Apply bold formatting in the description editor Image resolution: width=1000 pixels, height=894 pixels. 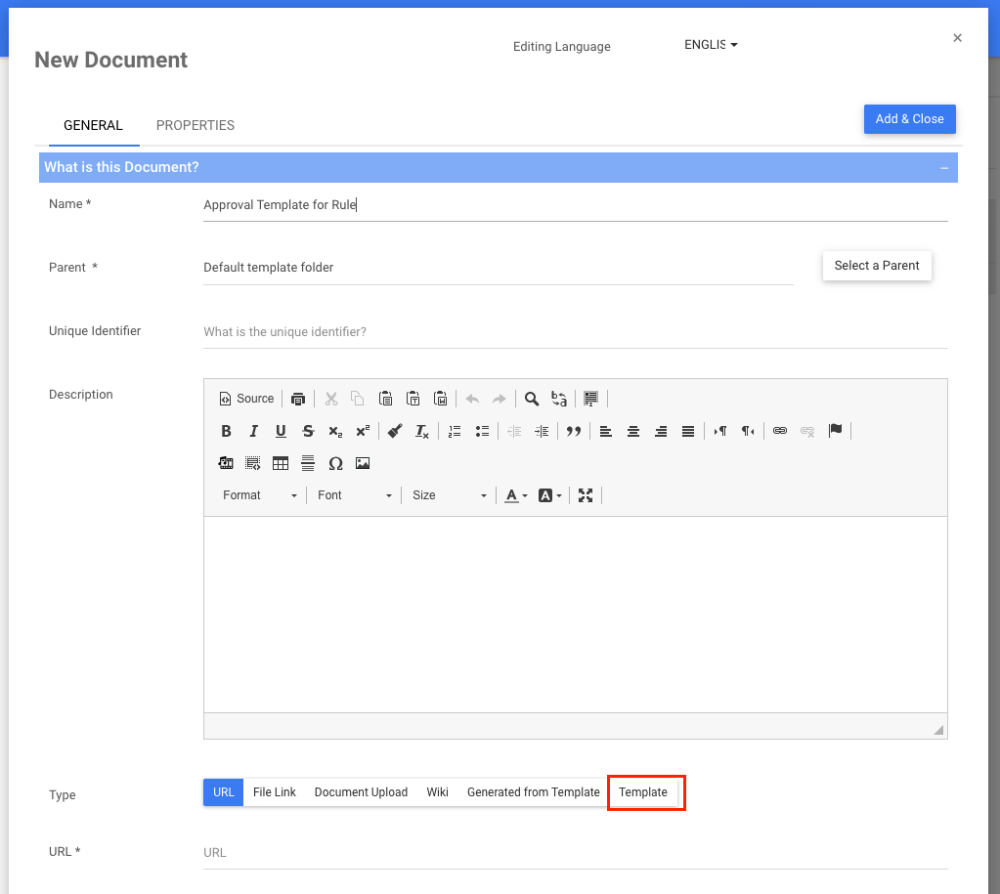226,431
